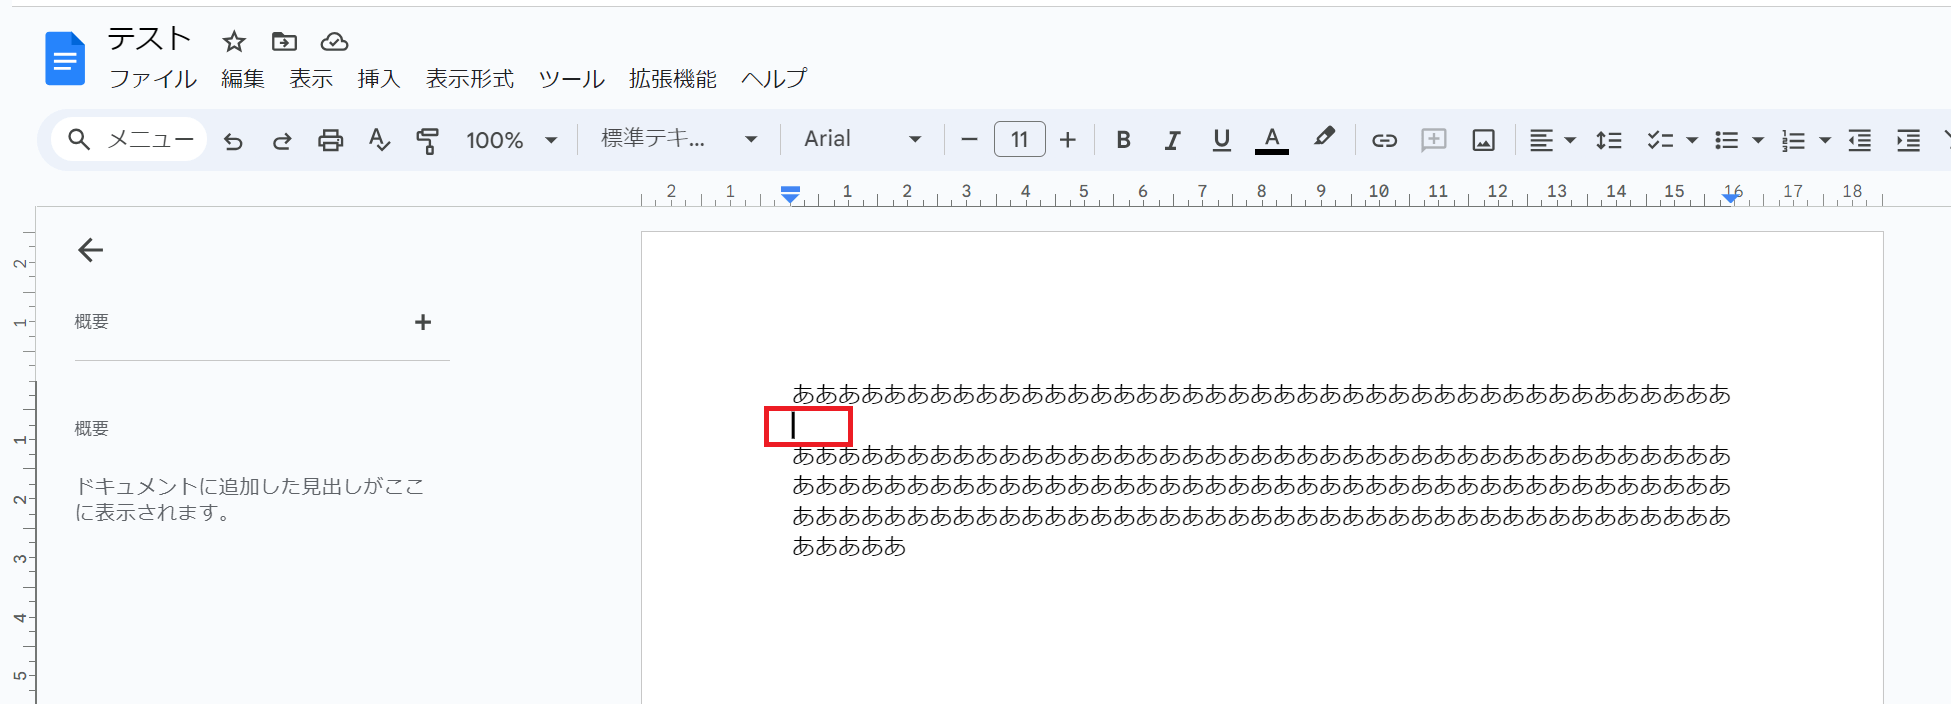The image size is (1951, 704).
Task: Open the Arial font dropdown
Action: [x=862, y=139]
